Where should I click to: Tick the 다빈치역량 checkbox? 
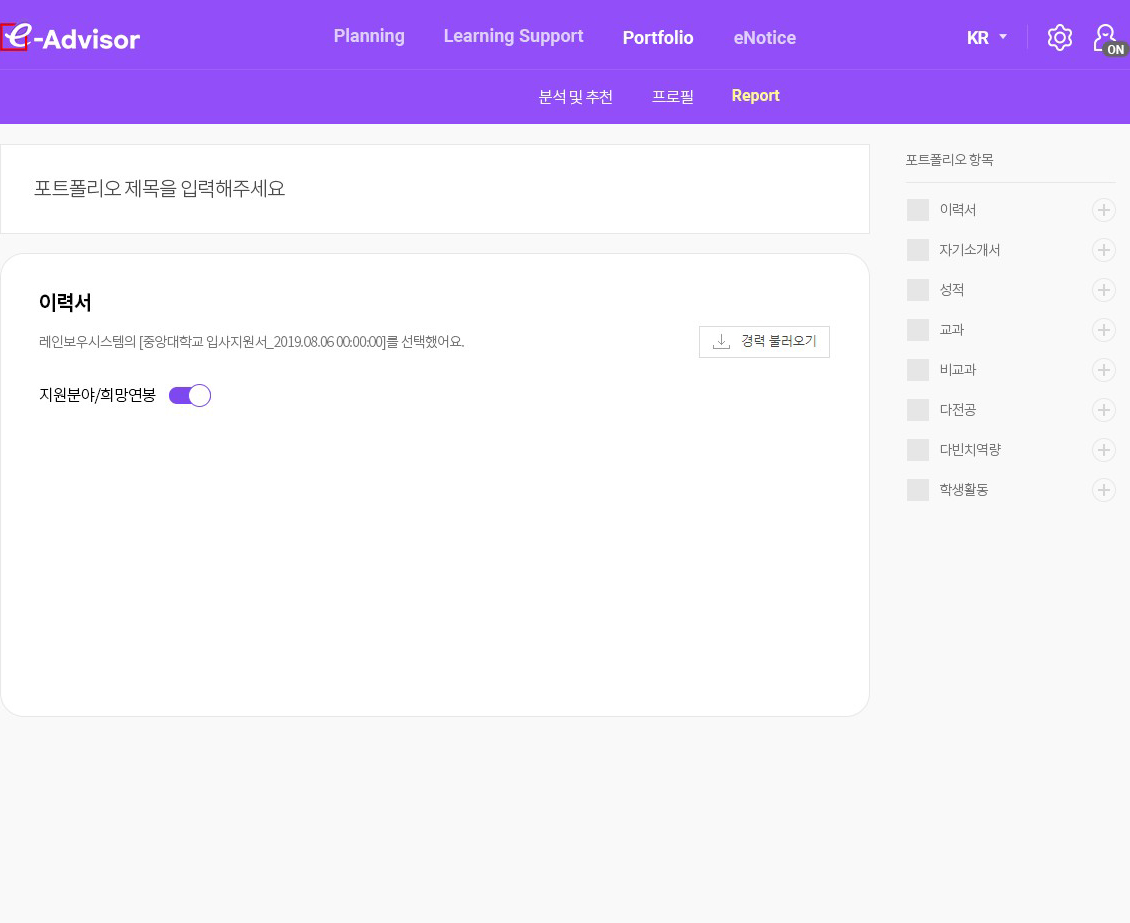tap(918, 450)
